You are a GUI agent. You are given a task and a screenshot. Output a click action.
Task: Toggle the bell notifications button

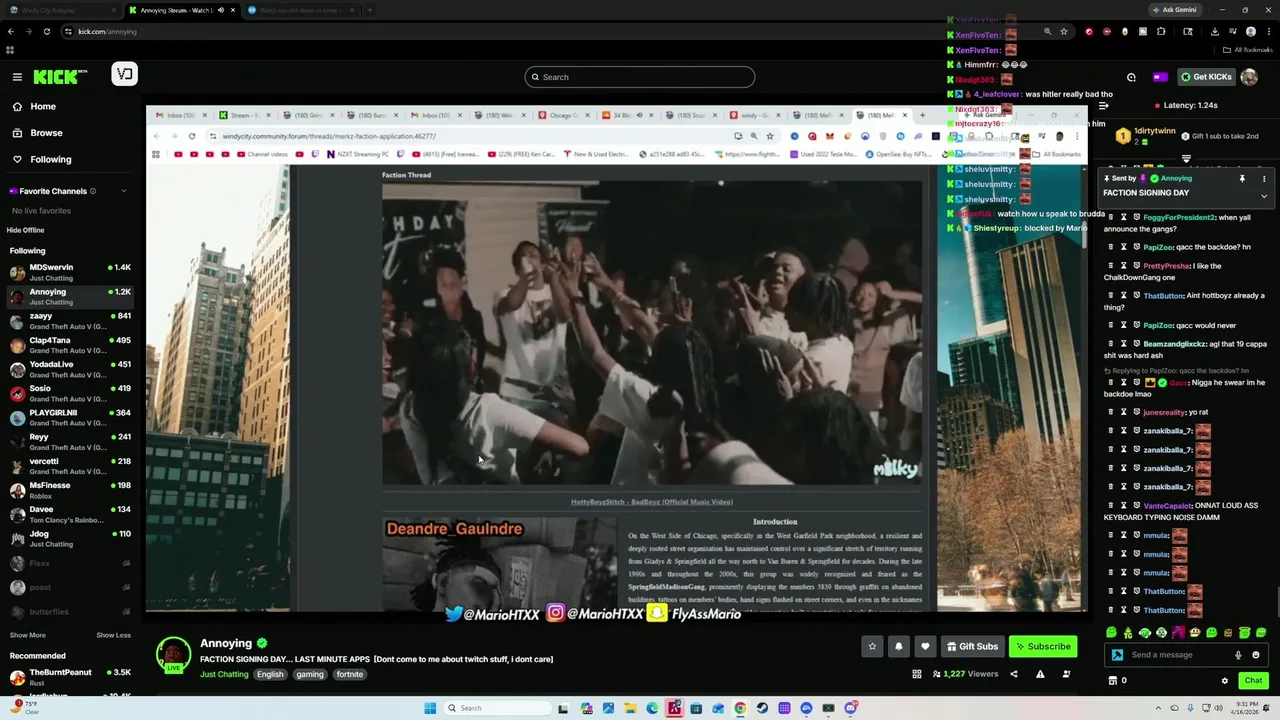pos(898,646)
